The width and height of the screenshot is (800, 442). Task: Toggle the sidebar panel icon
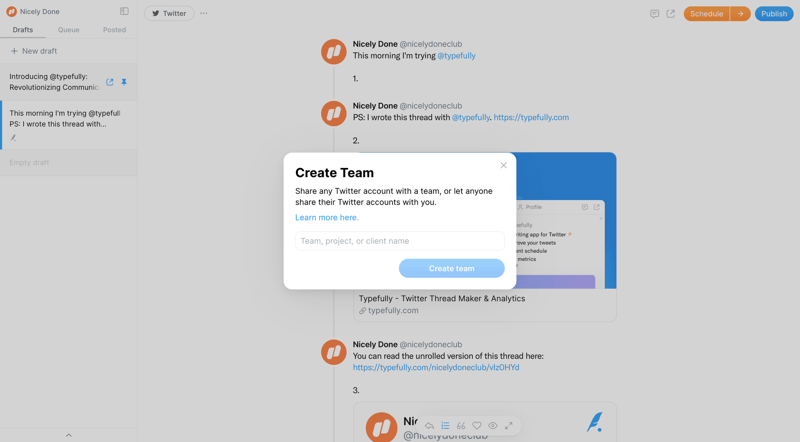pyautogui.click(x=124, y=11)
